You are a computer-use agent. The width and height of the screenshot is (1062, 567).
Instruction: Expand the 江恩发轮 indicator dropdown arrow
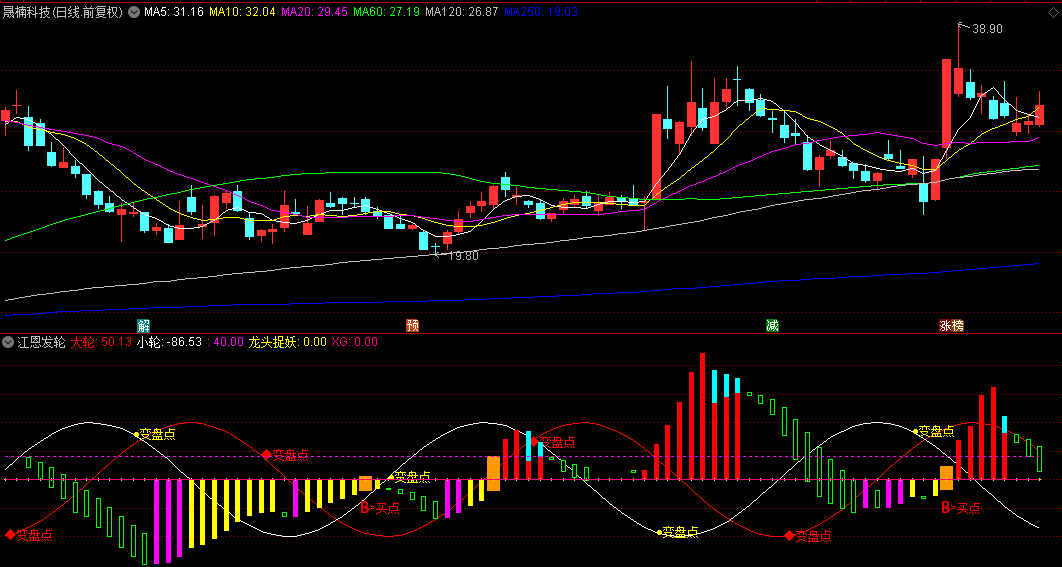7,342
